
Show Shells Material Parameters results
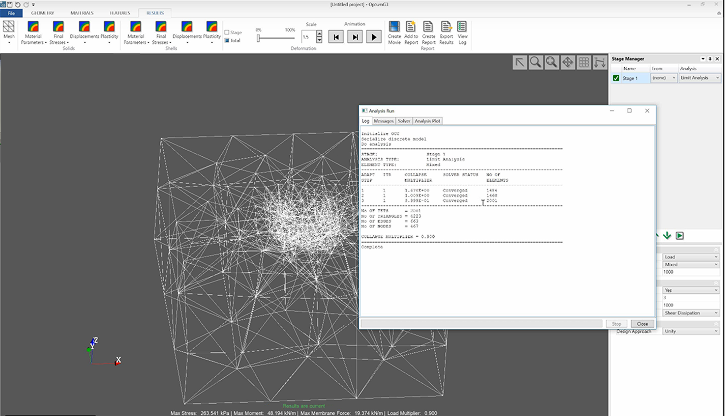click(135, 32)
